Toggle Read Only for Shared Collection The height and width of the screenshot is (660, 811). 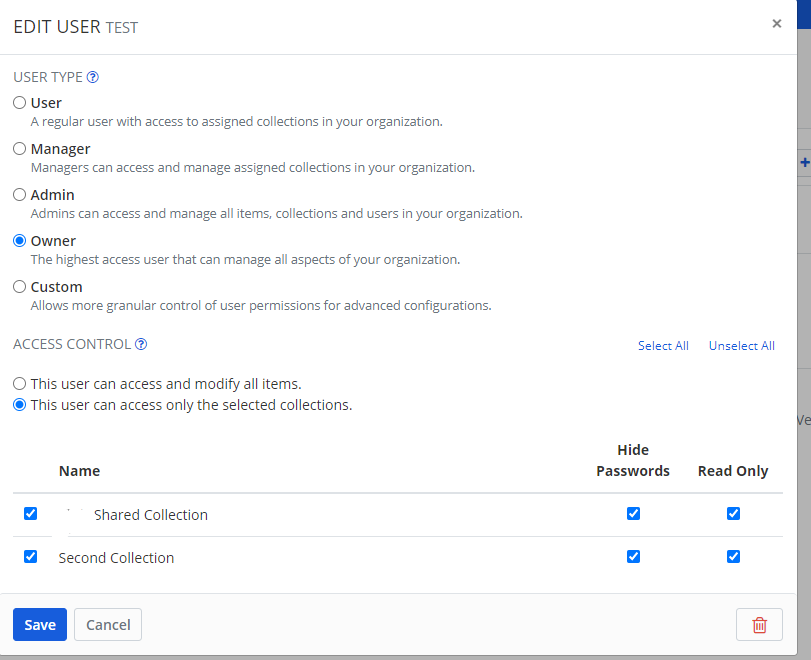coord(733,513)
